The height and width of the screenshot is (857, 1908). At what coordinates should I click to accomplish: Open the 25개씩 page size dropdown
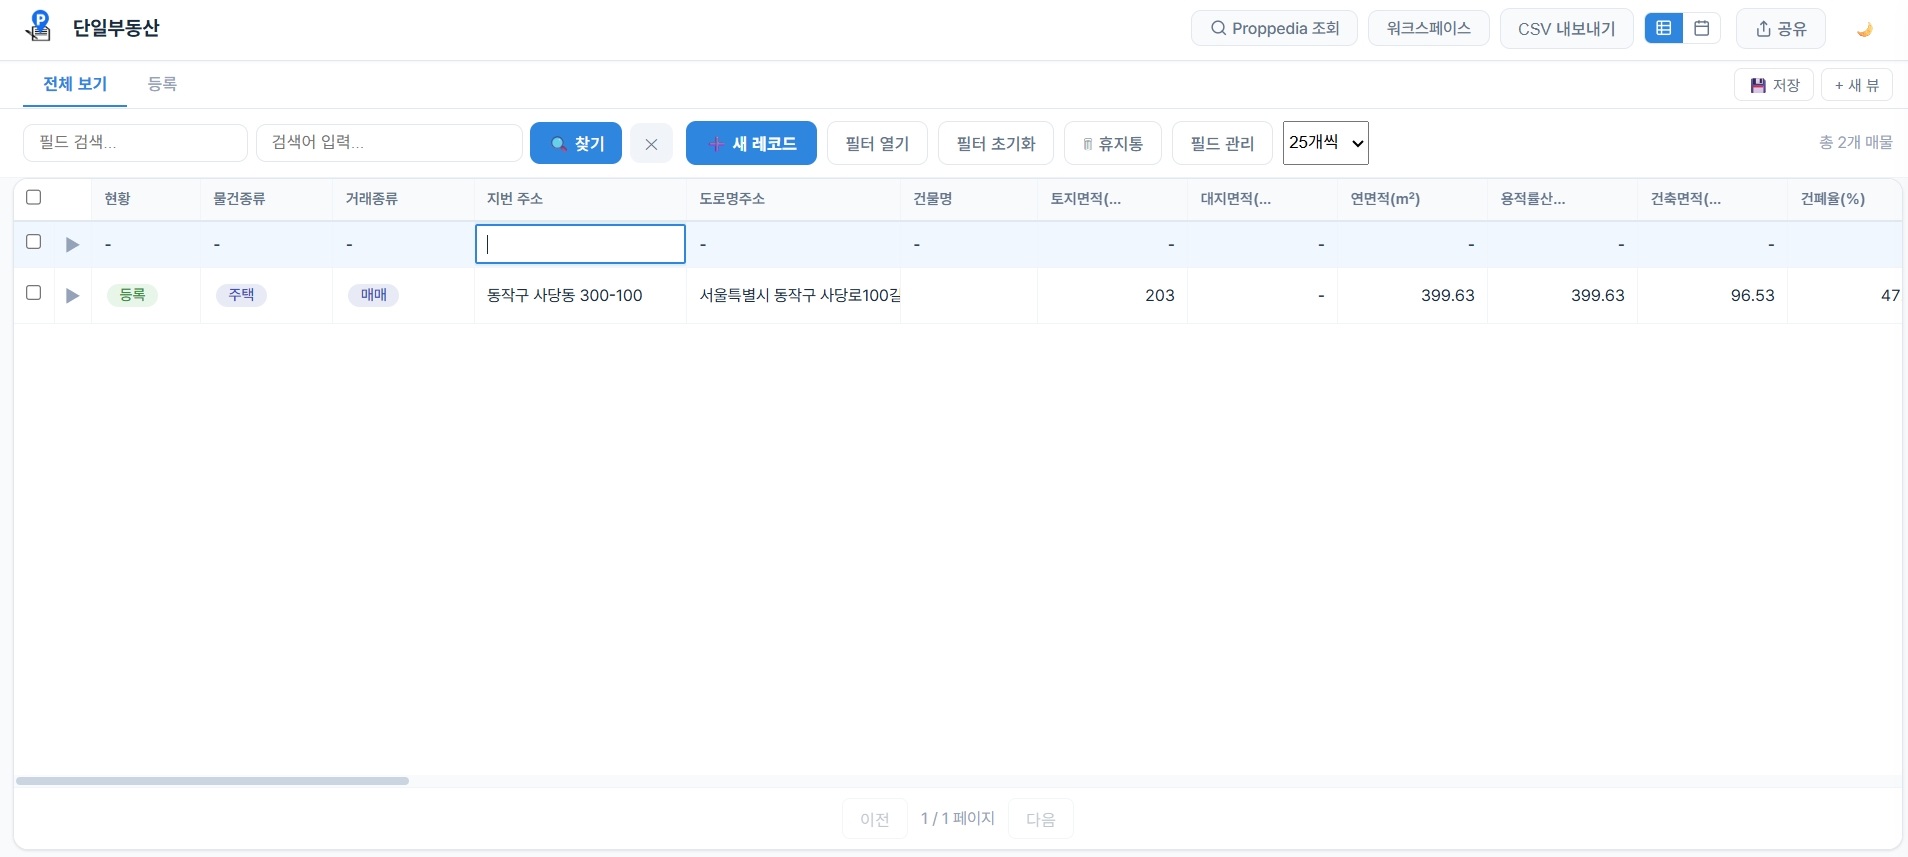(1325, 143)
